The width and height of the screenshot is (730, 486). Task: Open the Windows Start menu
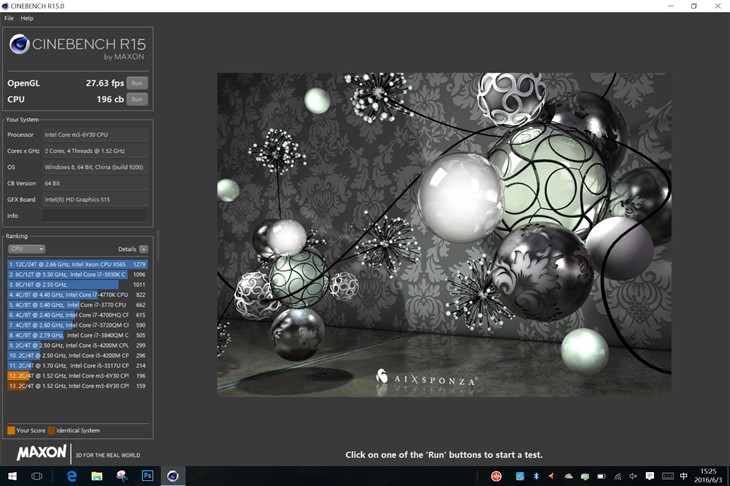click(13, 476)
